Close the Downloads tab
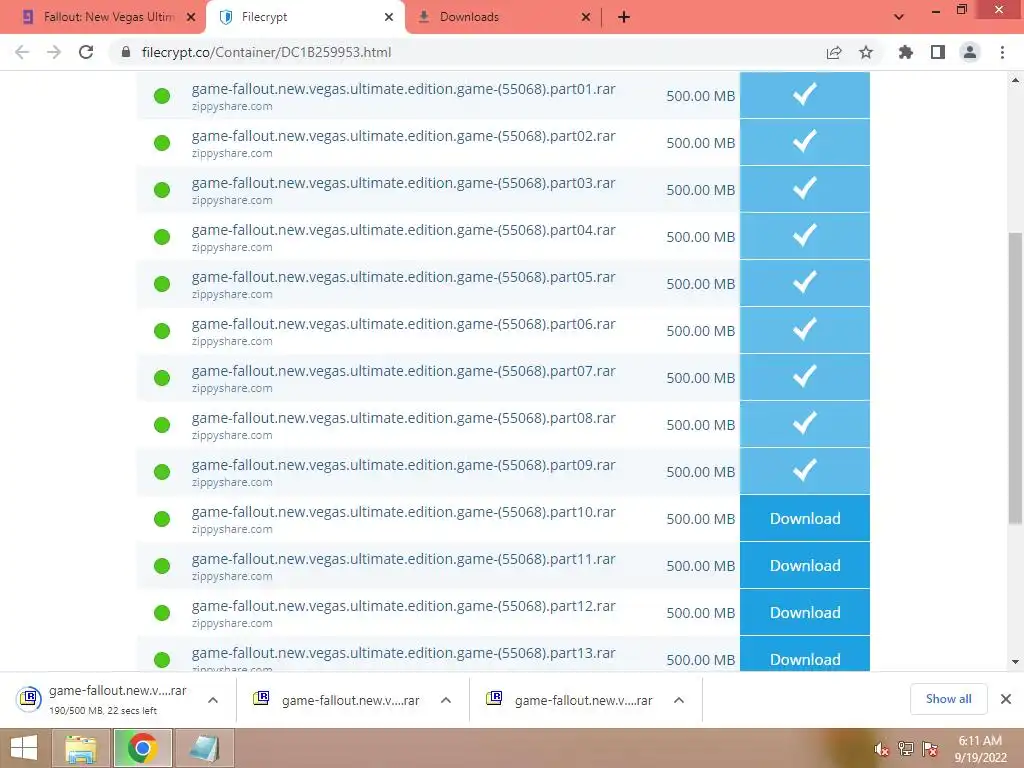This screenshot has height=768, width=1024. click(586, 17)
